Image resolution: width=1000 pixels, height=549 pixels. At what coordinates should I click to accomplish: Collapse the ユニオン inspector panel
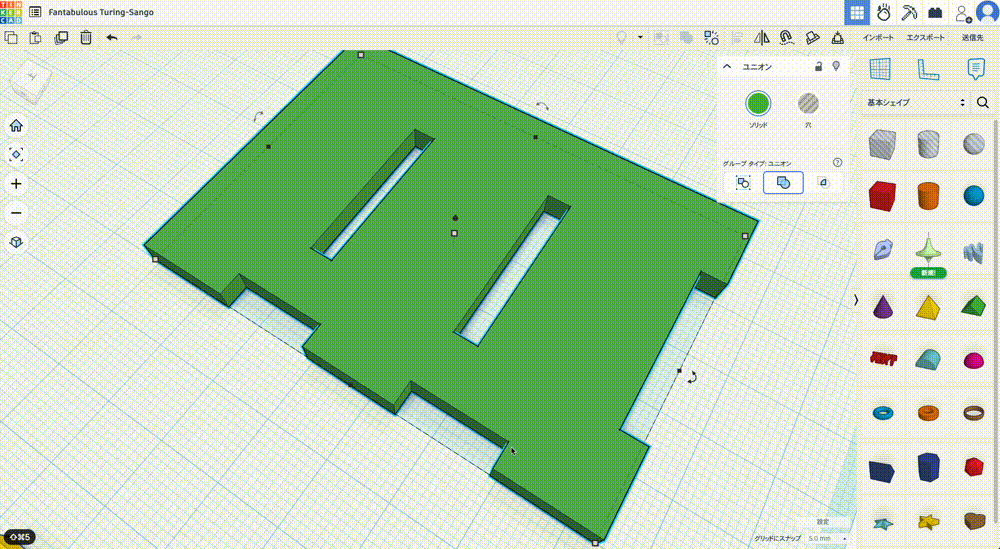pos(729,66)
